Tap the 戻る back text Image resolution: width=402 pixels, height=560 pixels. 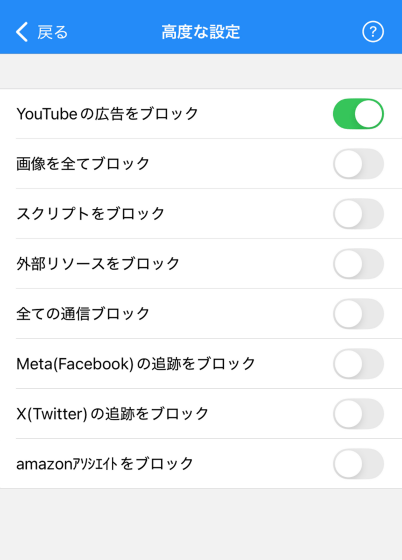pyautogui.click(x=52, y=32)
